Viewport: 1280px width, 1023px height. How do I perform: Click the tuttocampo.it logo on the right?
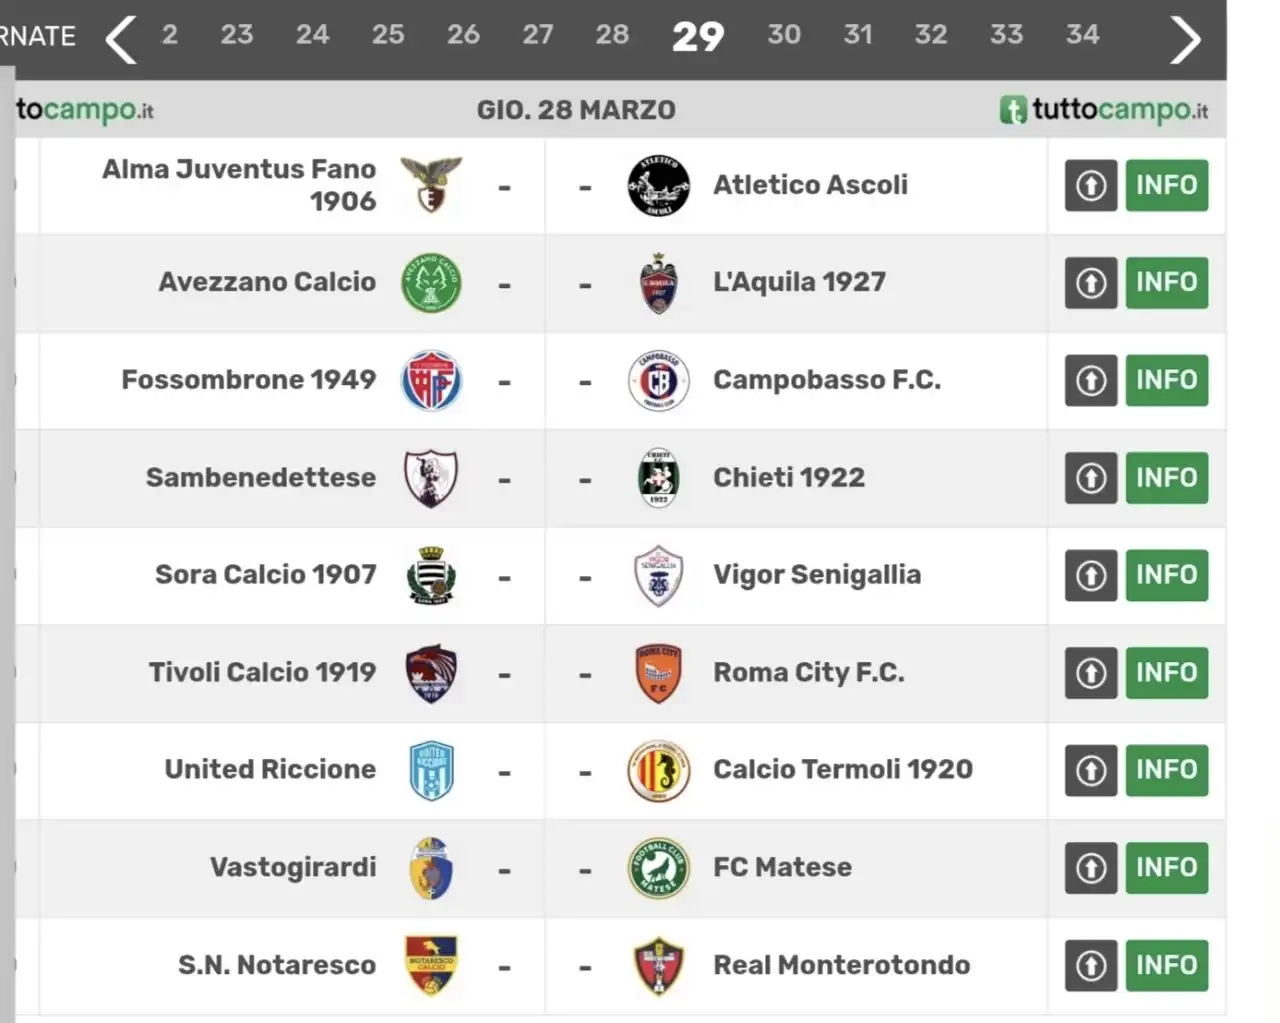(x=1104, y=110)
